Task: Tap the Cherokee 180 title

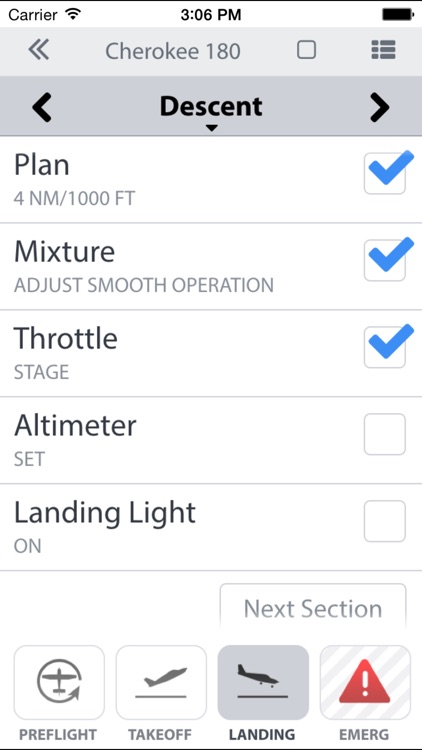Action: (x=173, y=51)
